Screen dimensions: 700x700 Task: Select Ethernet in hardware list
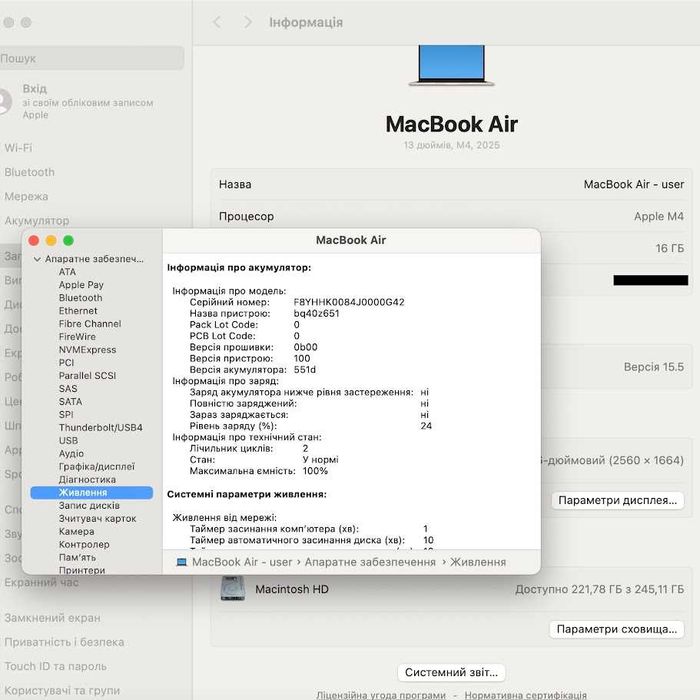(78, 311)
